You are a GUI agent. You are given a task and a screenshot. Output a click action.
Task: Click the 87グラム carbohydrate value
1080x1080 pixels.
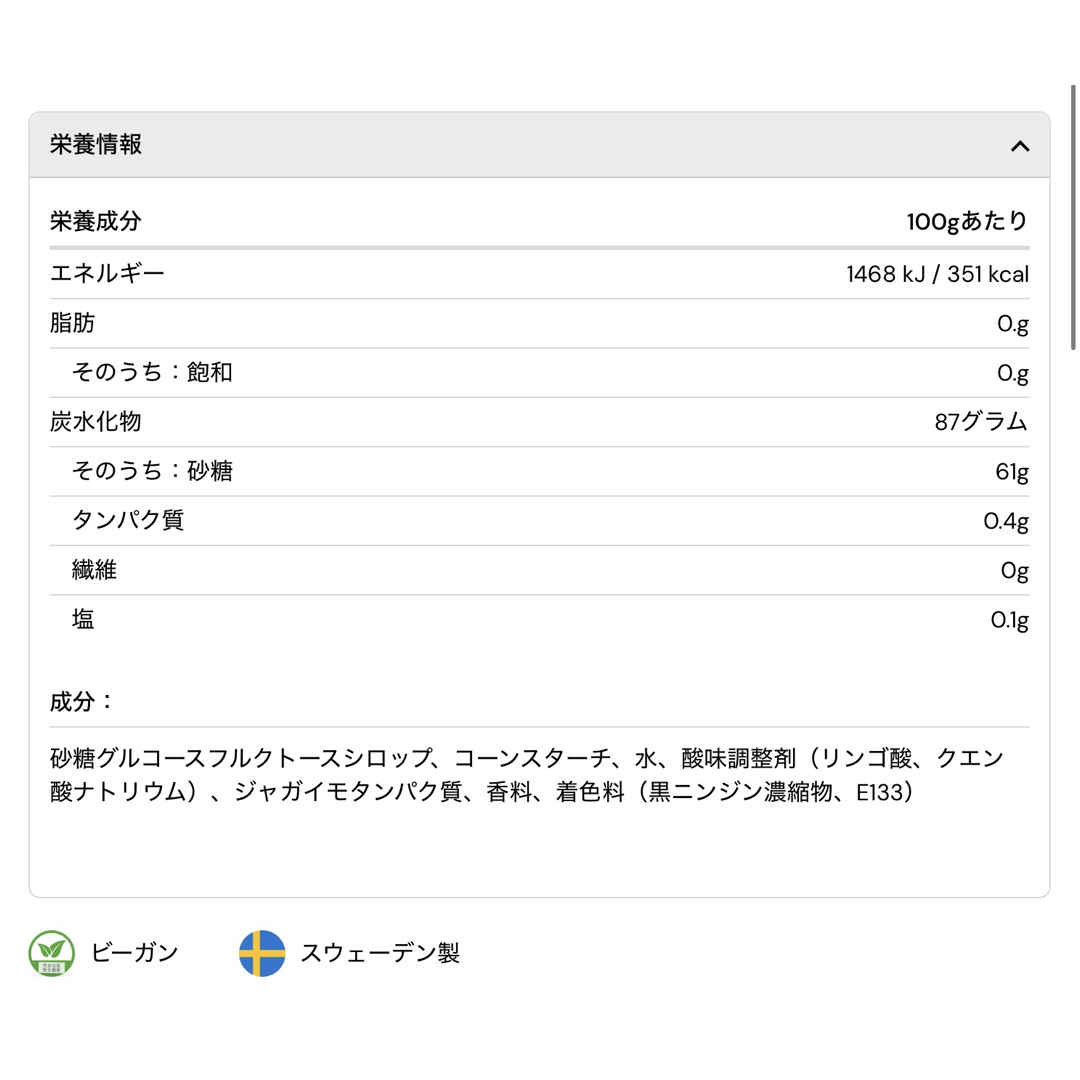pyautogui.click(x=982, y=422)
